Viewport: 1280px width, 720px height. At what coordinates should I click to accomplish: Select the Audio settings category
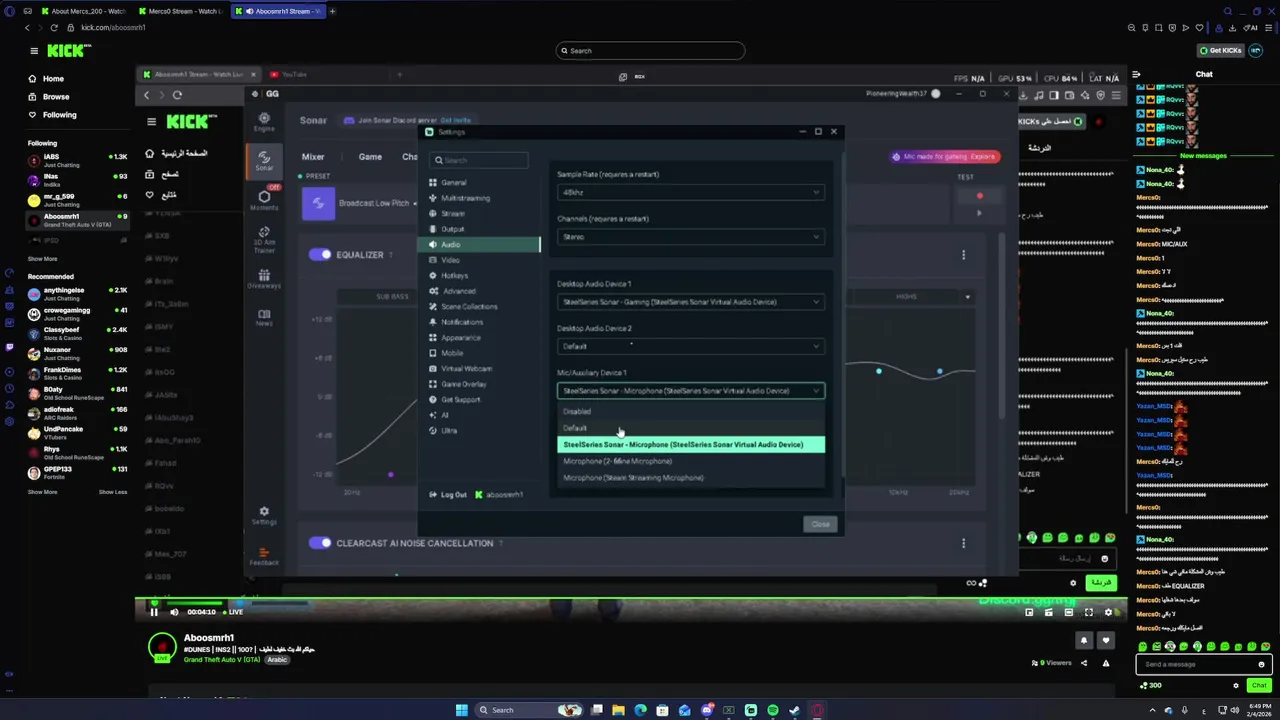pos(478,244)
